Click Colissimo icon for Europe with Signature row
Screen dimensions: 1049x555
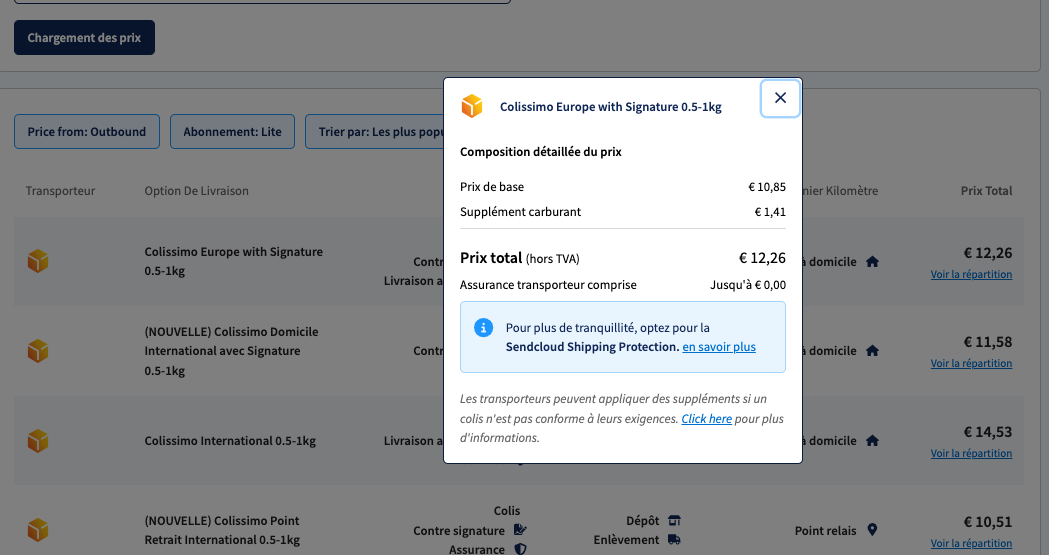pos(38,261)
